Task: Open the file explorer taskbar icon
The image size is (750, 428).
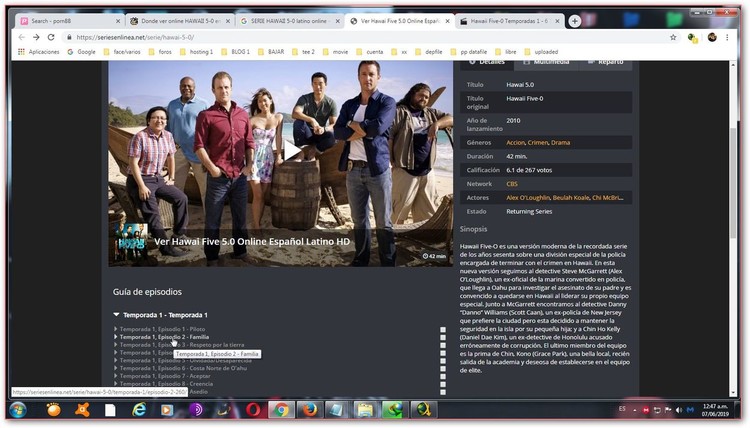Action: point(365,410)
